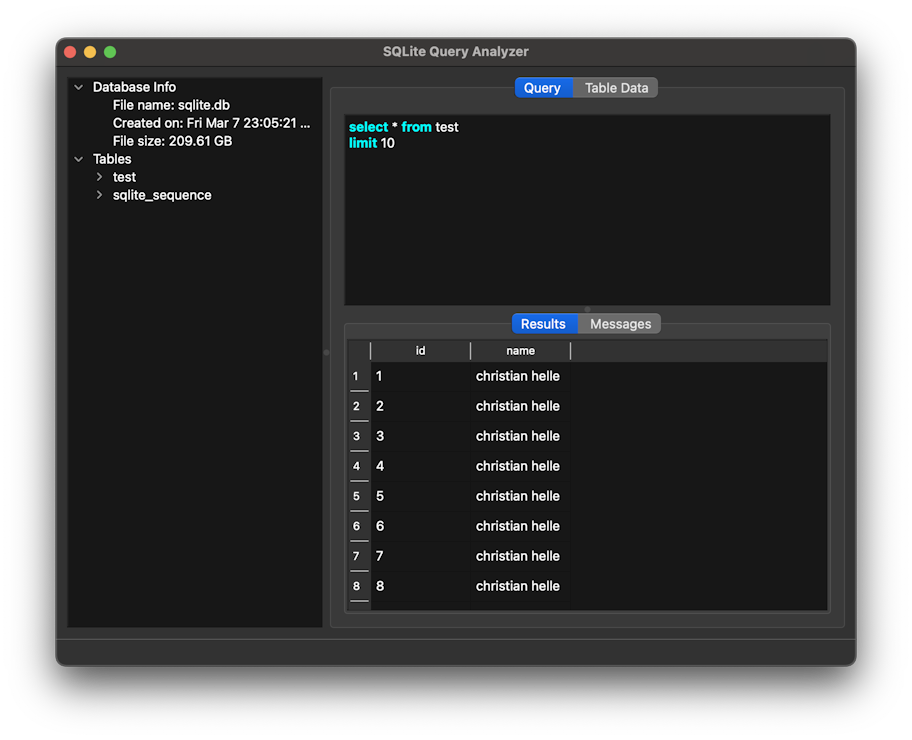Image resolution: width=912 pixels, height=740 pixels.
Task: Select row header 8 in results
Action: click(x=359, y=586)
